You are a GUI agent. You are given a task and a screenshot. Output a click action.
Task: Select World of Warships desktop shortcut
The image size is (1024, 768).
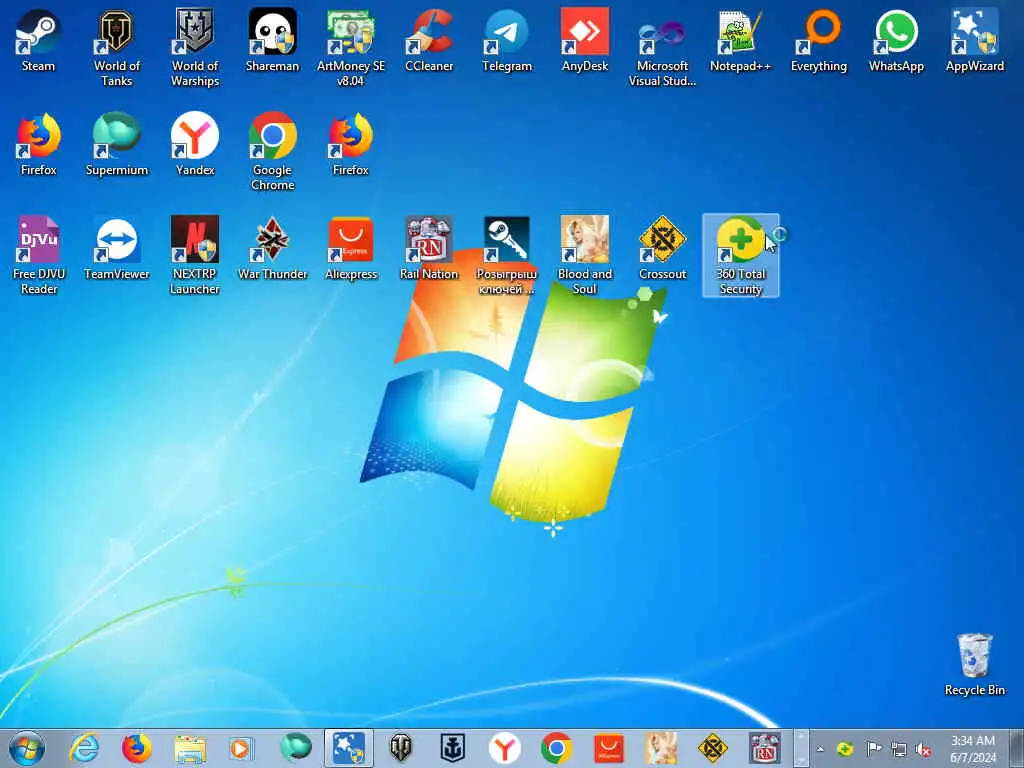pyautogui.click(x=195, y=48)
